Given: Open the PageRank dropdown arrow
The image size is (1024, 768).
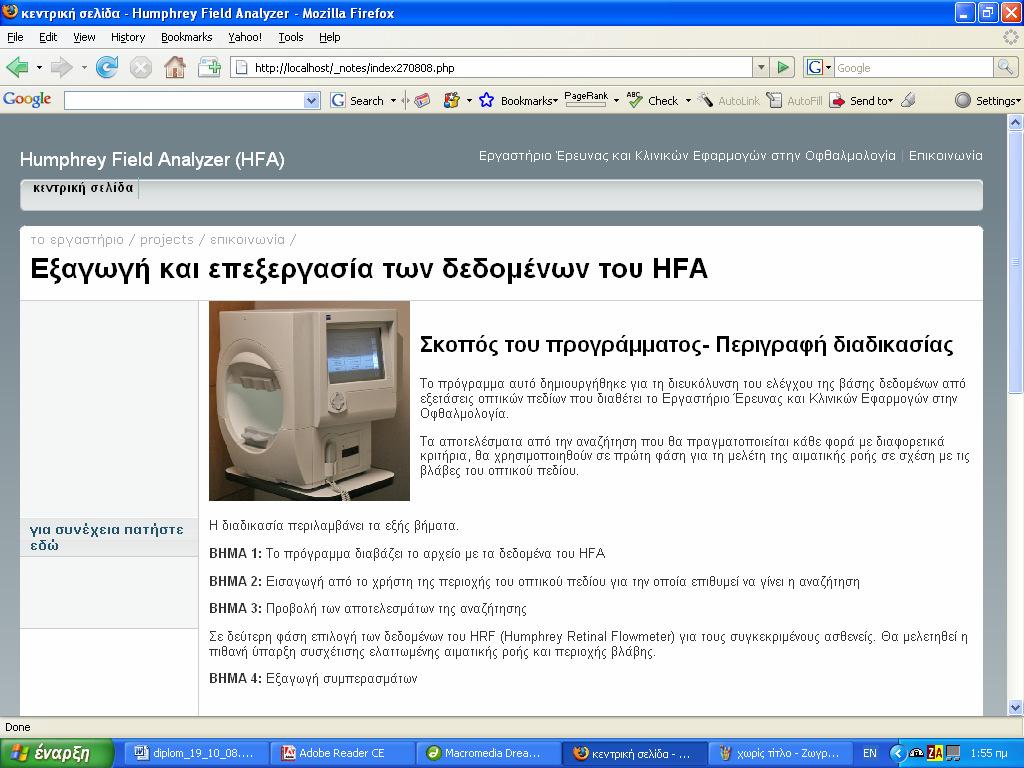Looking at the screenshot, I should (616, 101).
